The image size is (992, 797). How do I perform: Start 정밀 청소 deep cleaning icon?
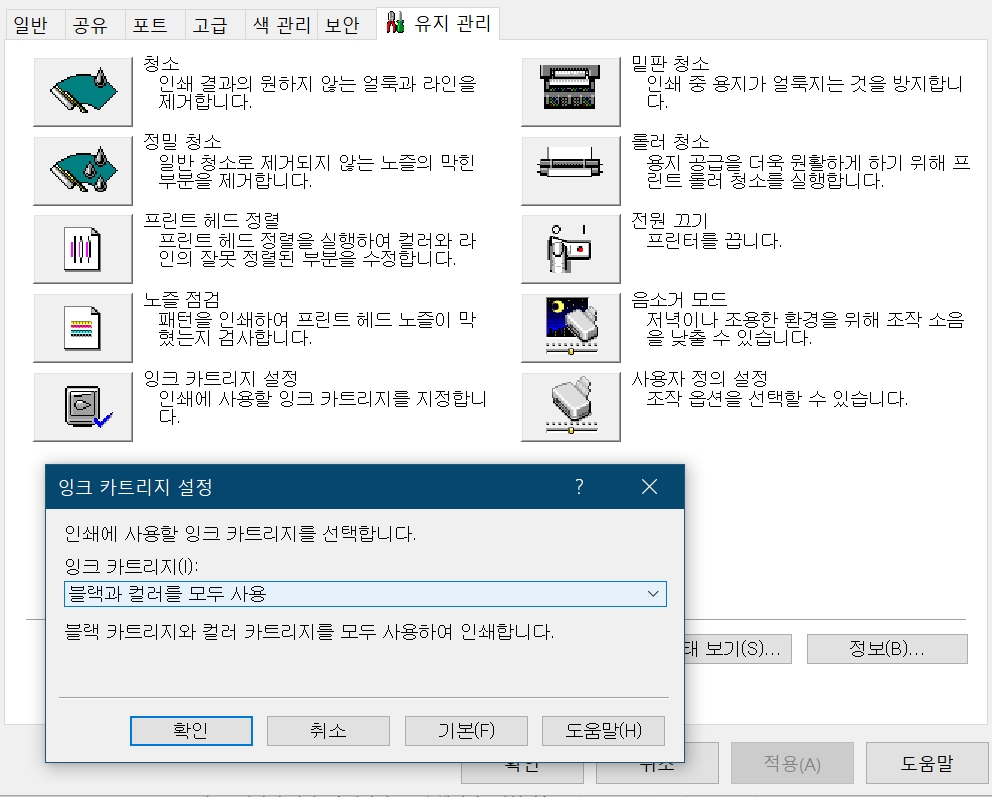83,171
